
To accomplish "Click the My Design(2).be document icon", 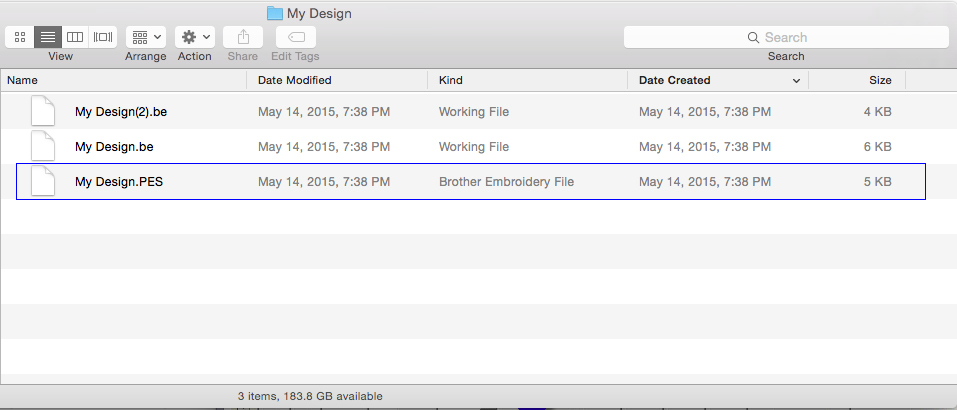I will click(x=43, y=112).
